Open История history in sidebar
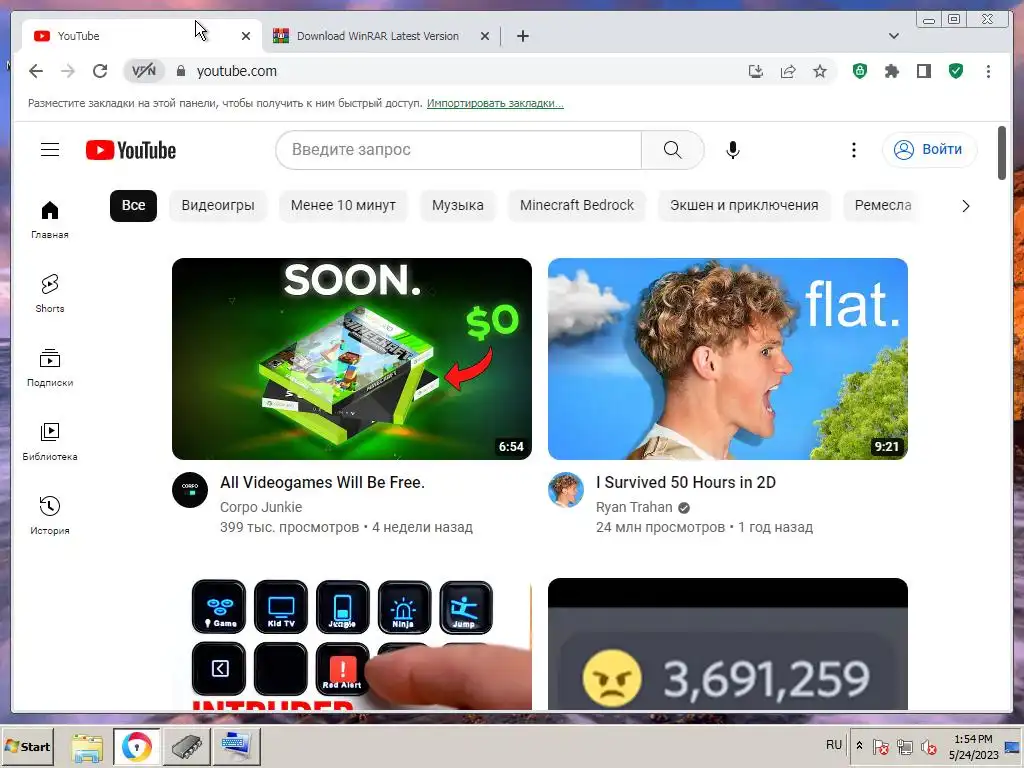This screenshot has height=768, width=1024. click(x=50, y=515)
